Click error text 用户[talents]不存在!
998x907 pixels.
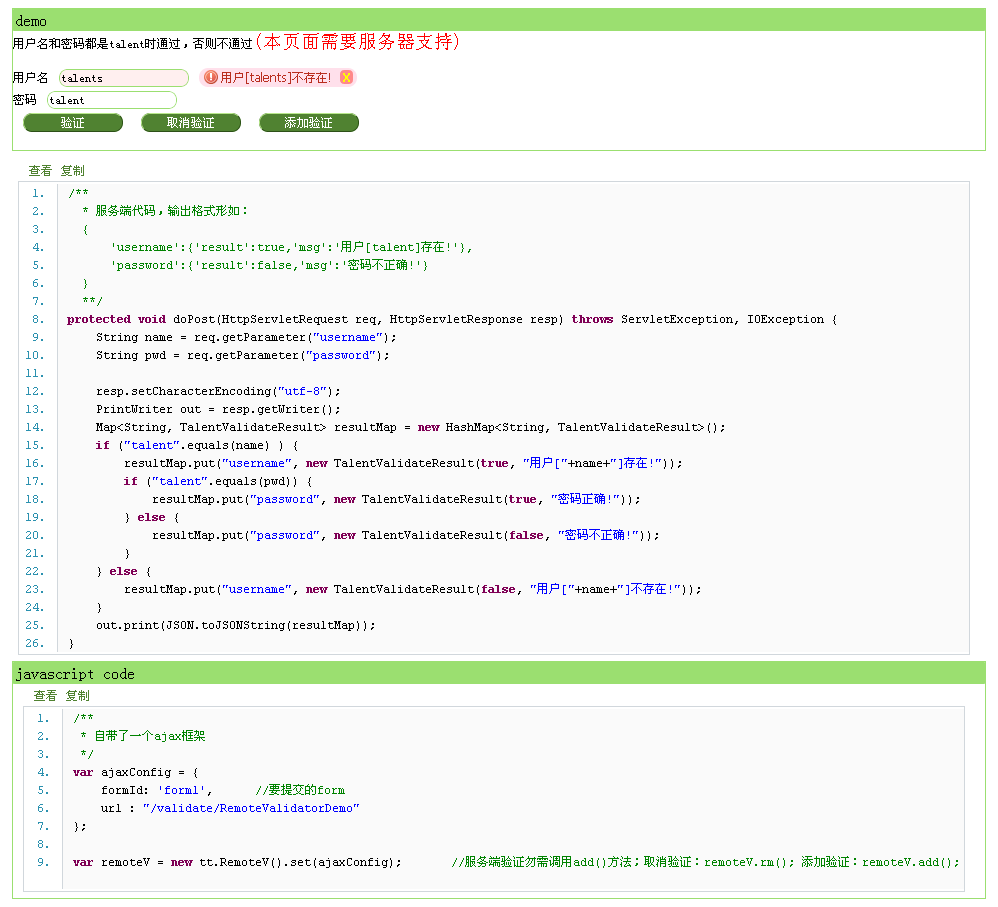tap(276, 78)
